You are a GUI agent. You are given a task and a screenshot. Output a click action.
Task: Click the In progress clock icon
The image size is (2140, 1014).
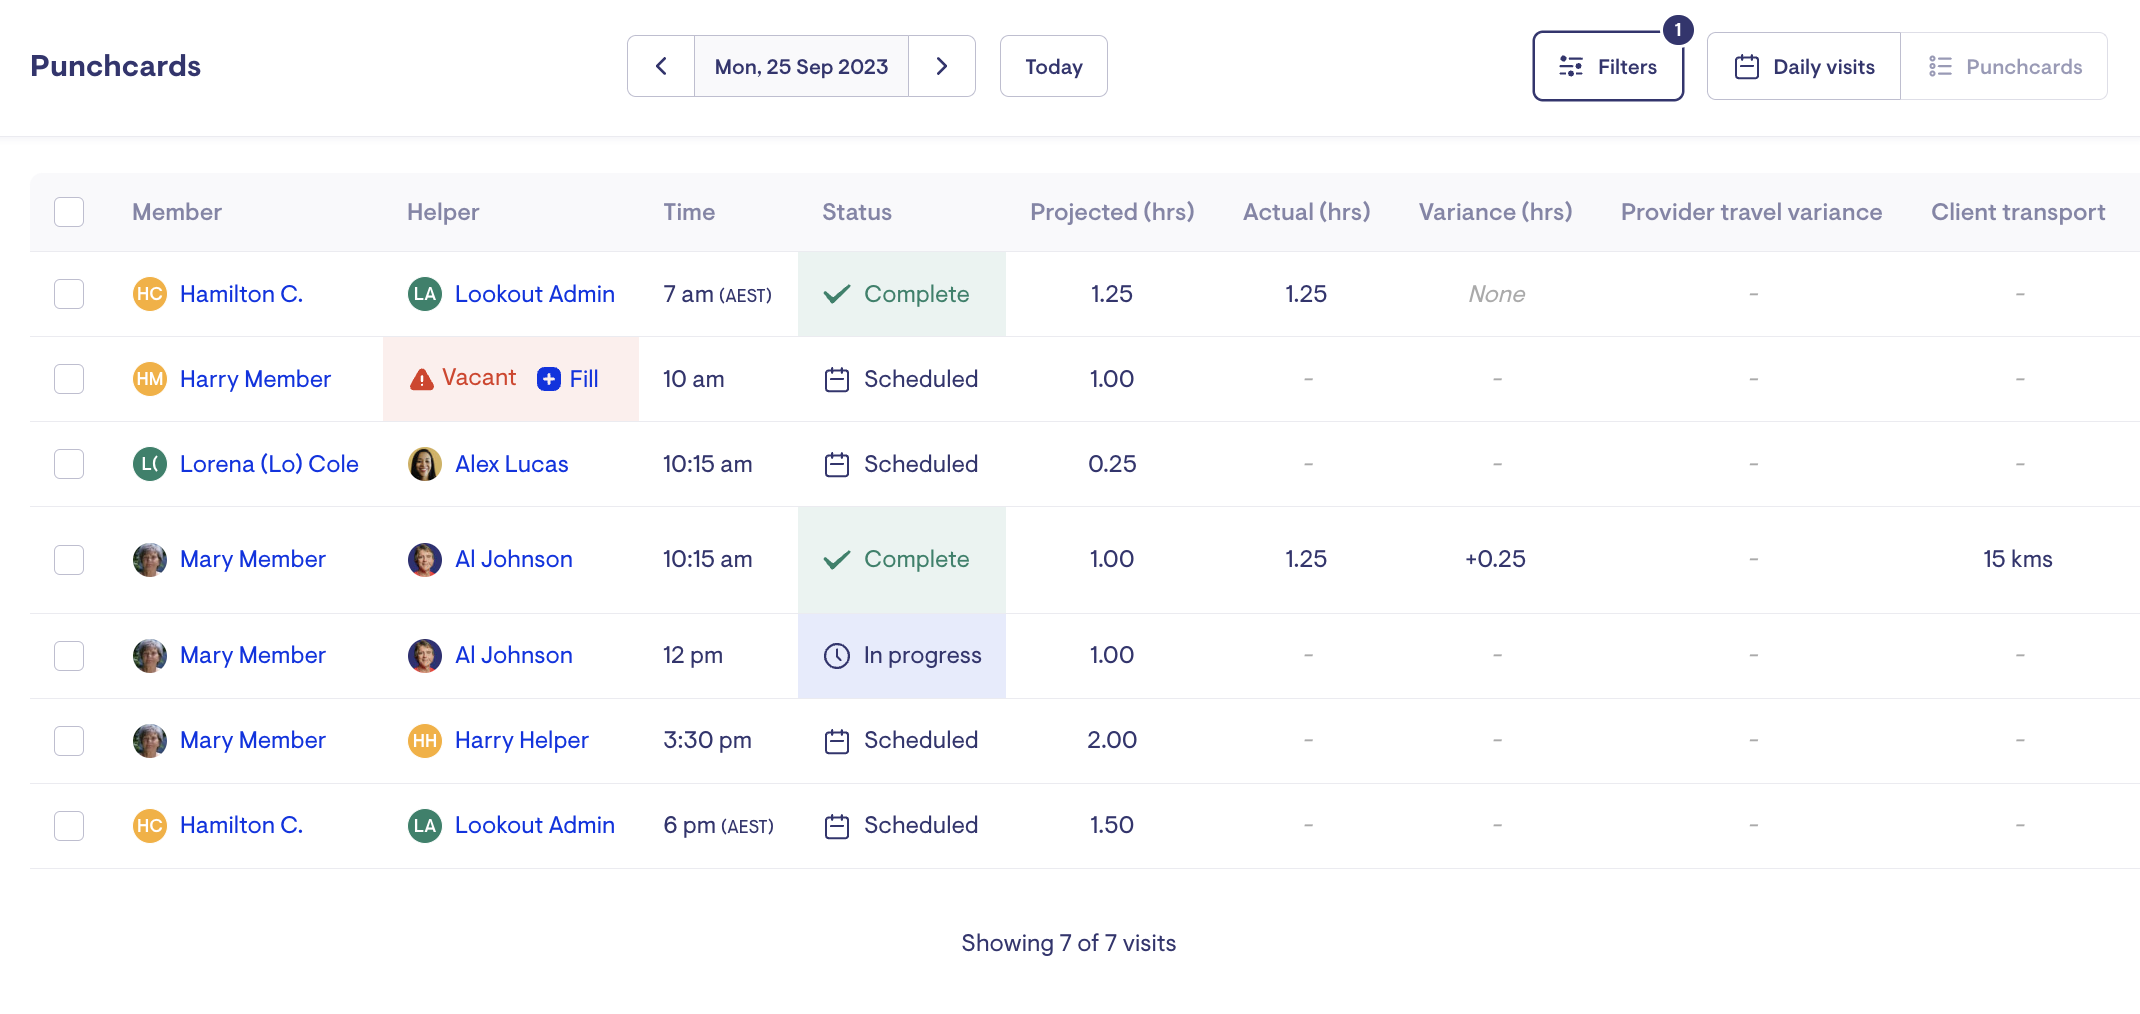836,656
